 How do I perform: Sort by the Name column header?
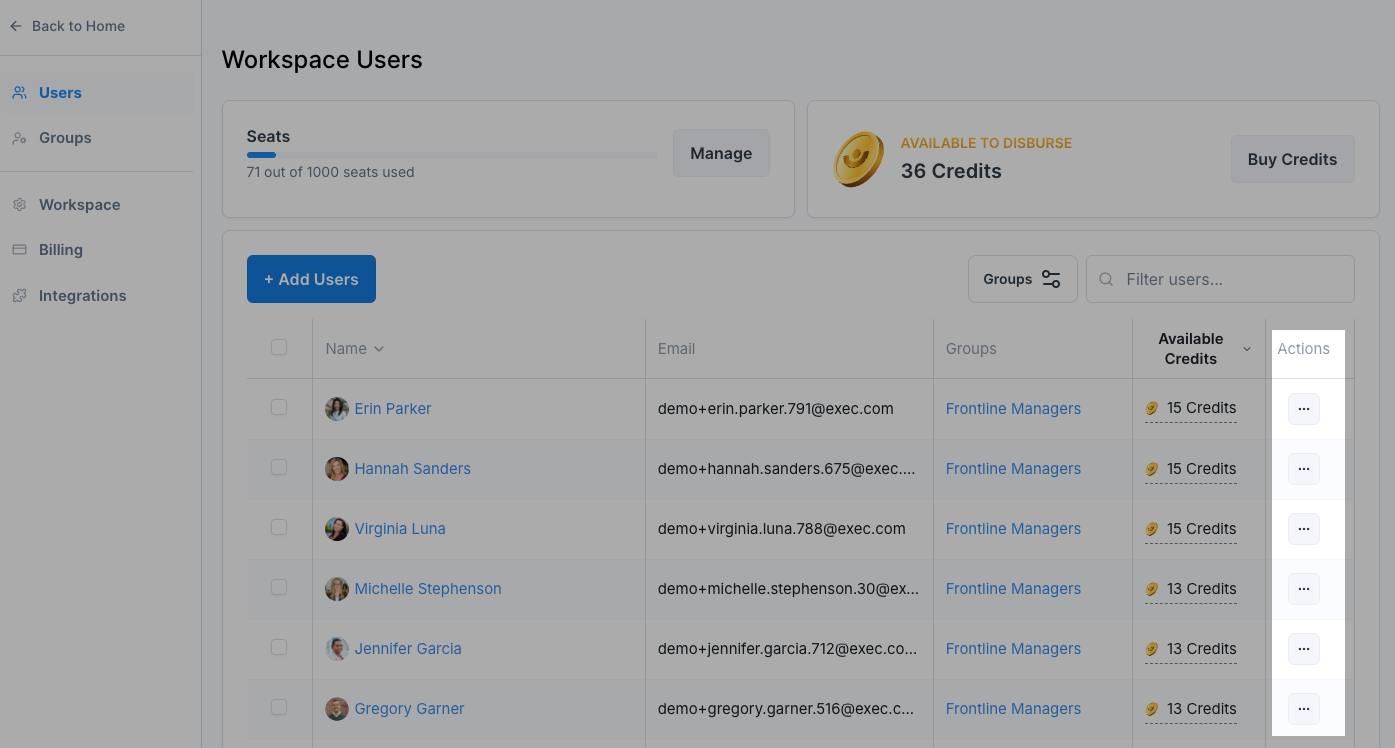(355, 349)
